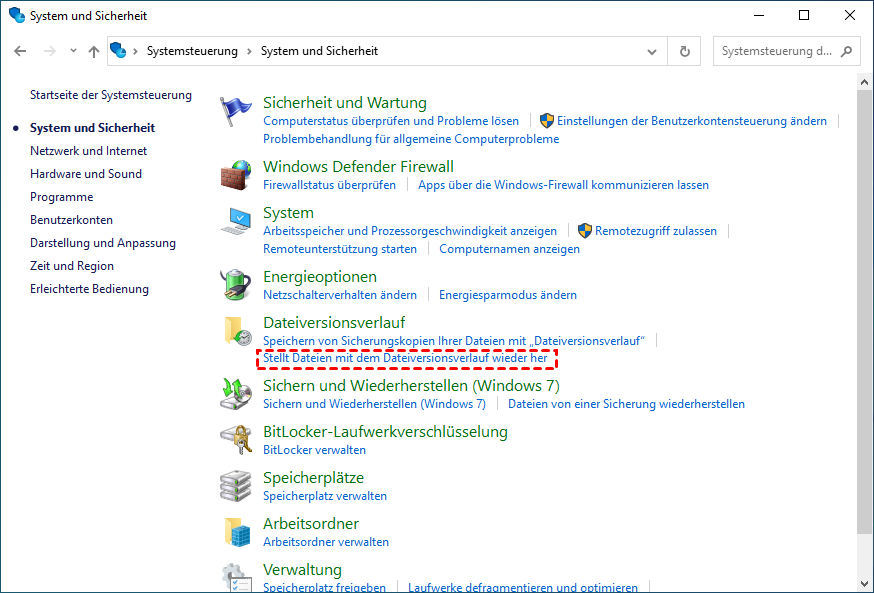Open Zeit und Region category

(x=72, y=266)
